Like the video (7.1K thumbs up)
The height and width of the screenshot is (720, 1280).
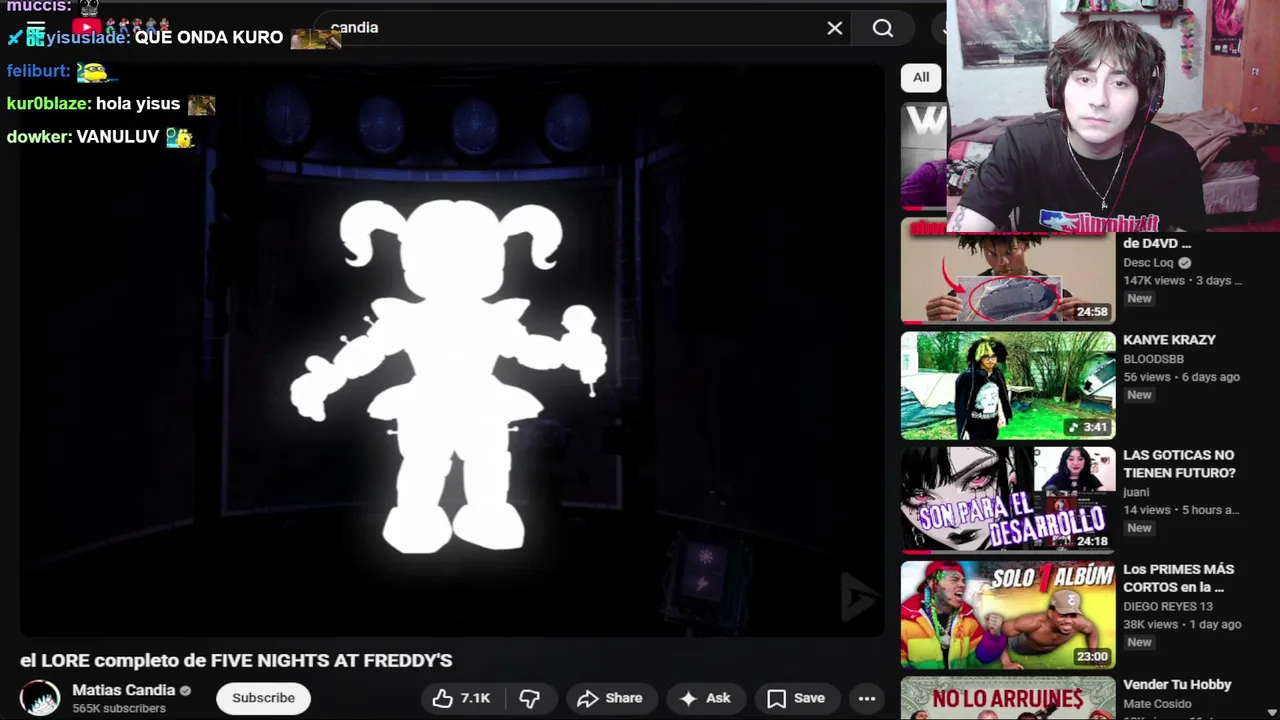click(x=461, y=698)
